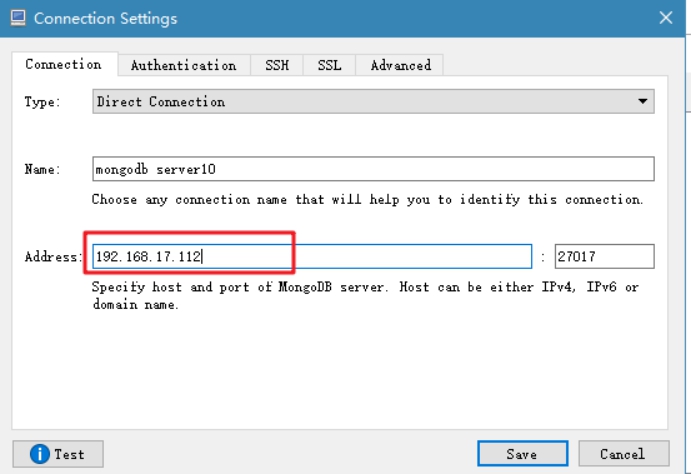This screenshot has width=692, height=474.
Task: Click the port field showing 27017
Action: click(x=605, y=256)
